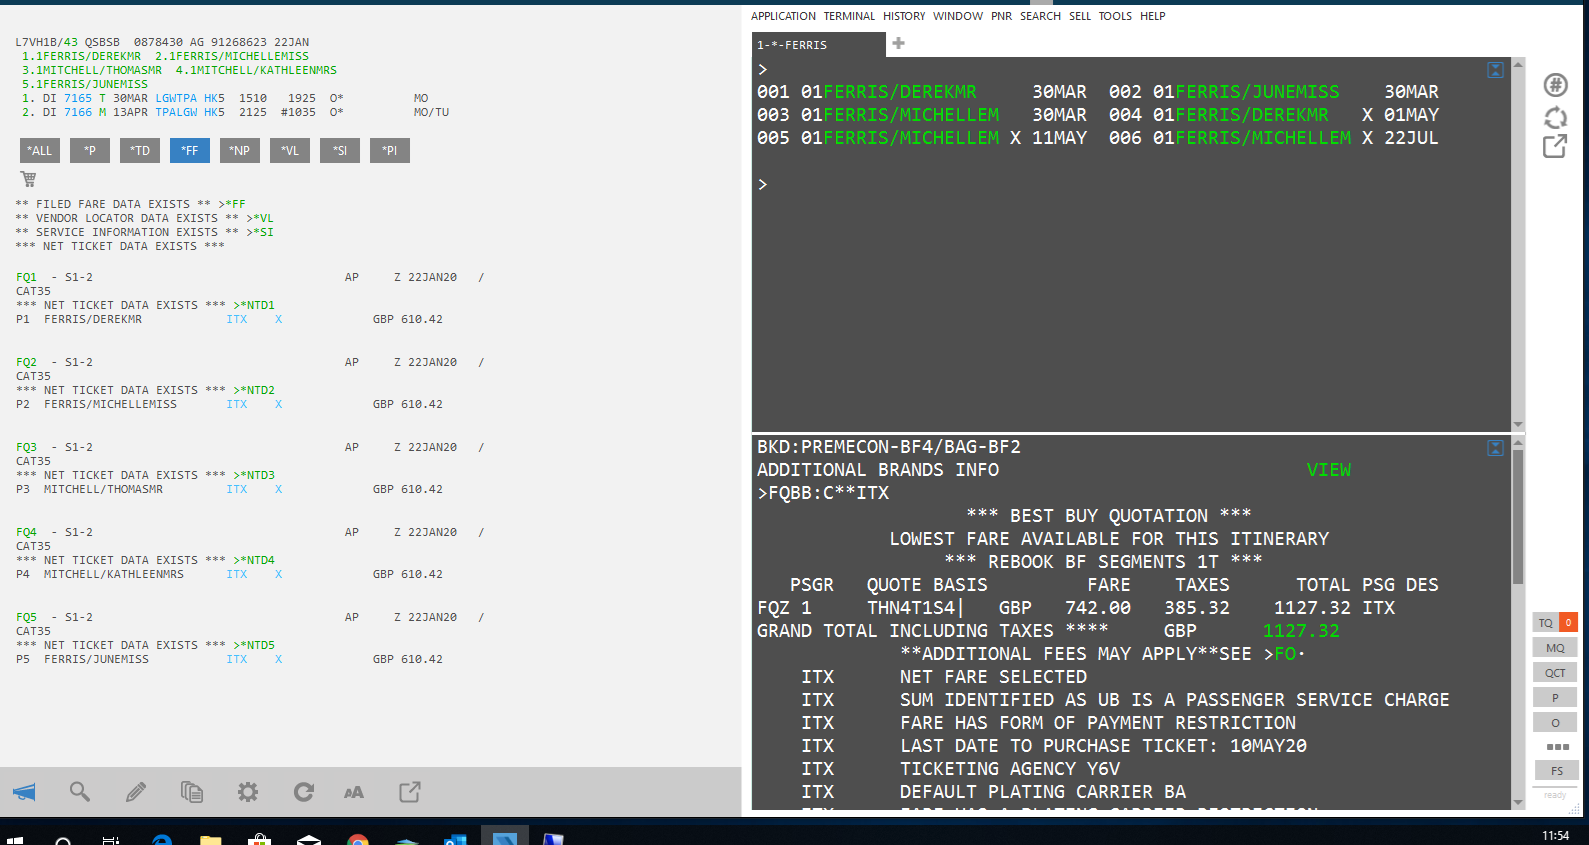Open File Explorer from the taskbar

click(210, 838)
